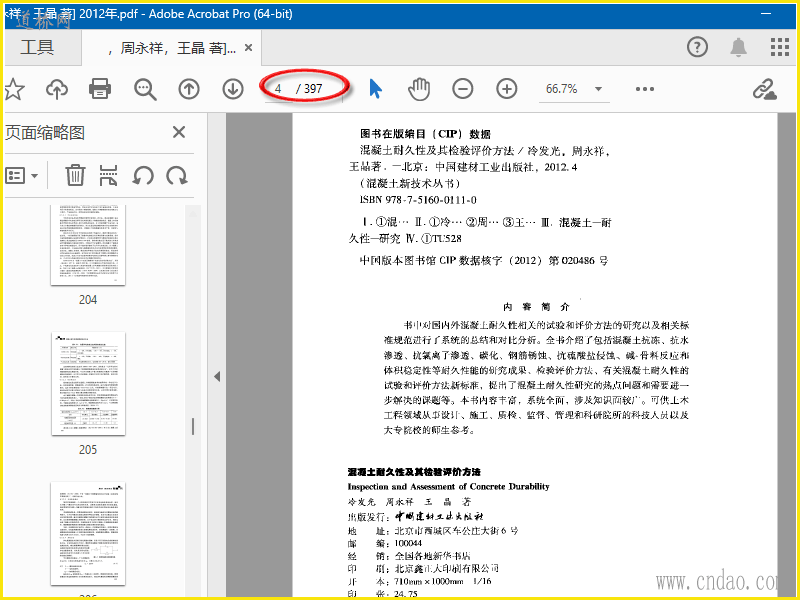Click the current page number field
The width and height of the screenshot is (800, 600).
click(x=278, y=89)
